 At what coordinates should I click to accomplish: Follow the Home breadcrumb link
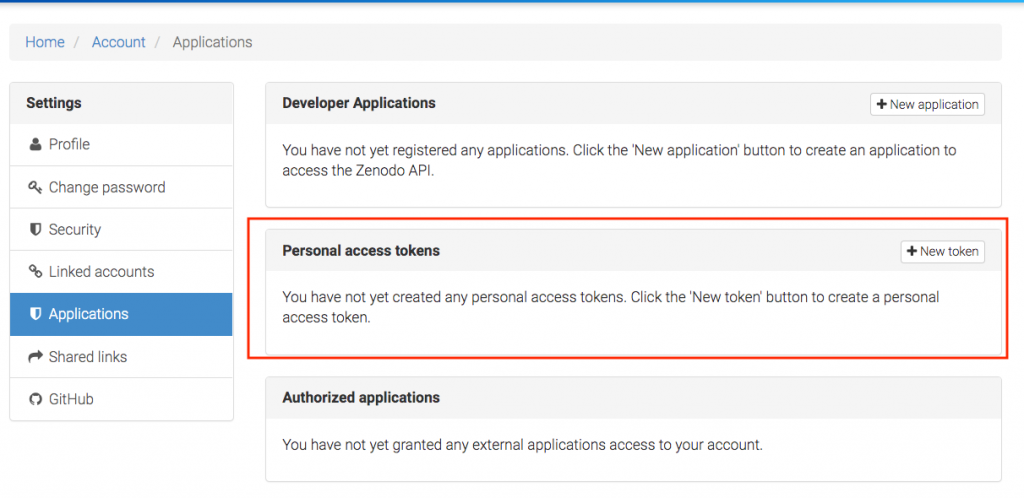[x=45, y=42]
